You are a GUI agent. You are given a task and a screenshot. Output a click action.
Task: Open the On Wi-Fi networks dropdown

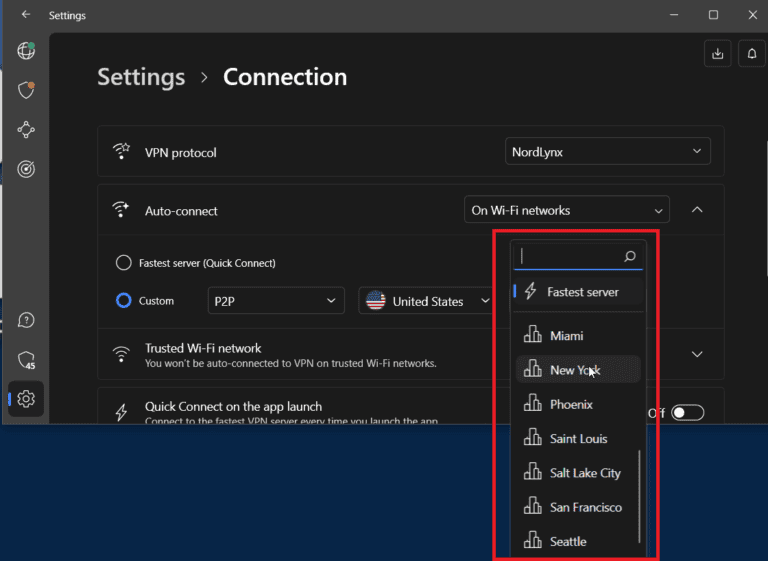pos(566,210)
